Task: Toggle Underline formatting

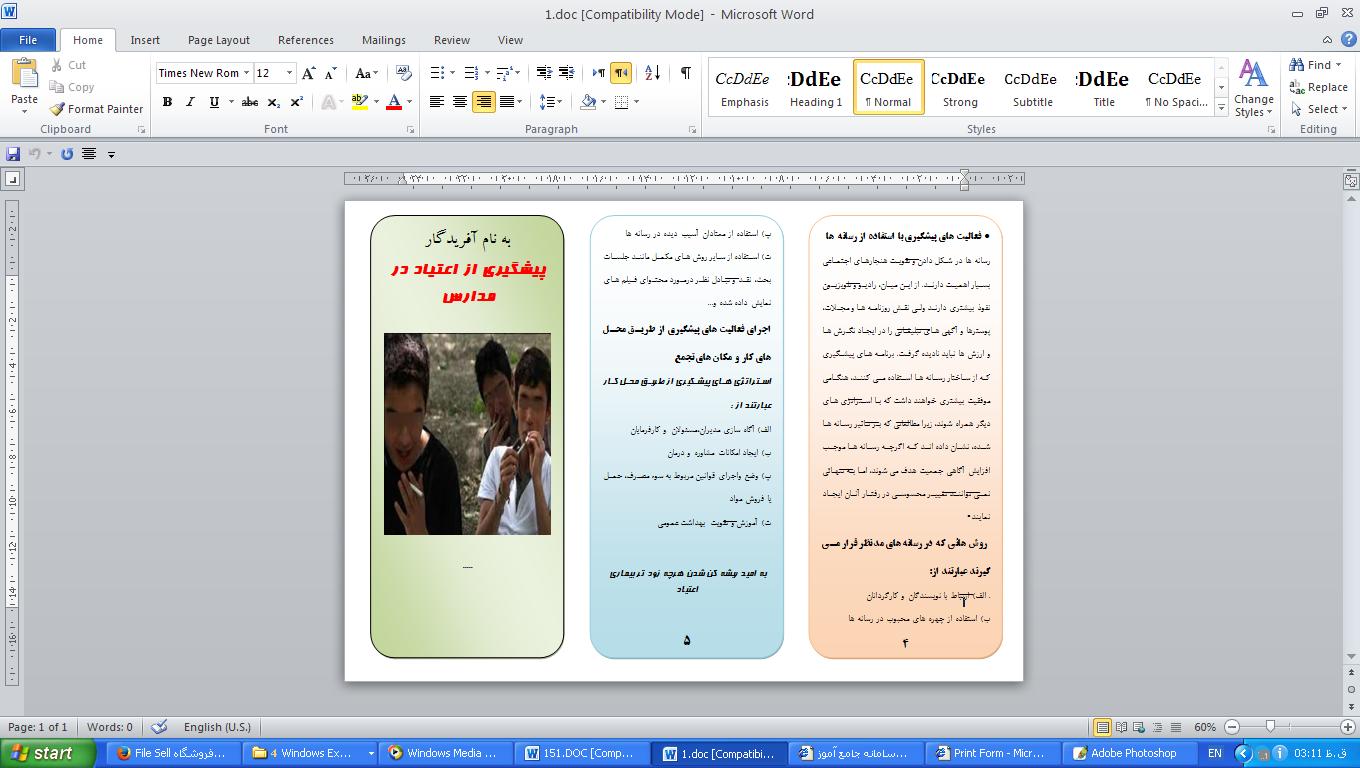Action: tap(214, 102)
